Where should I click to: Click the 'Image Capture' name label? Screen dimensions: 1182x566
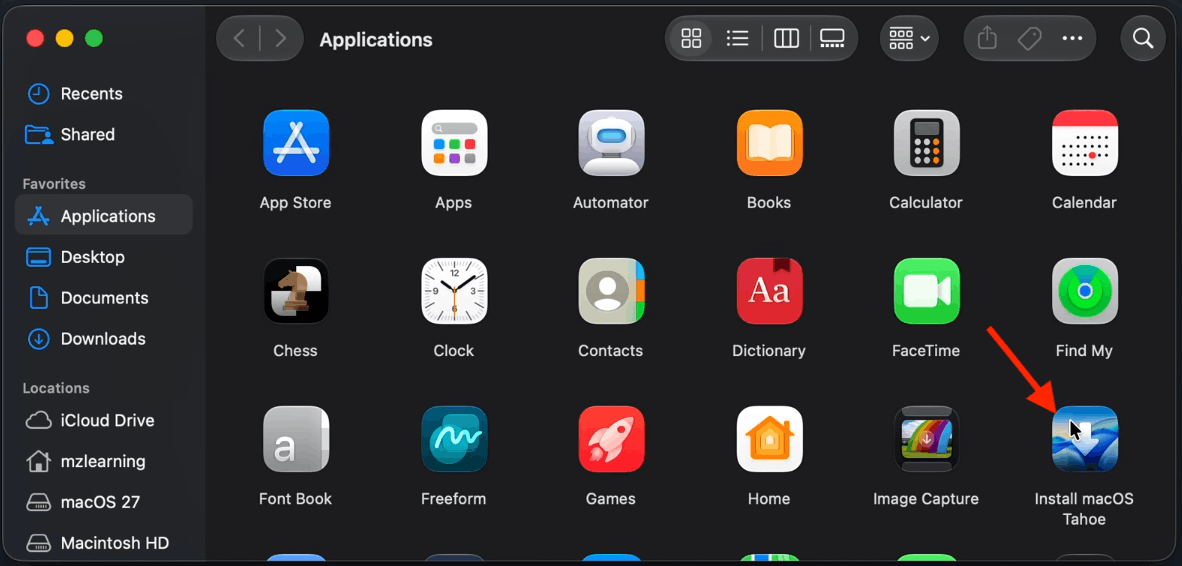(926, 499)
